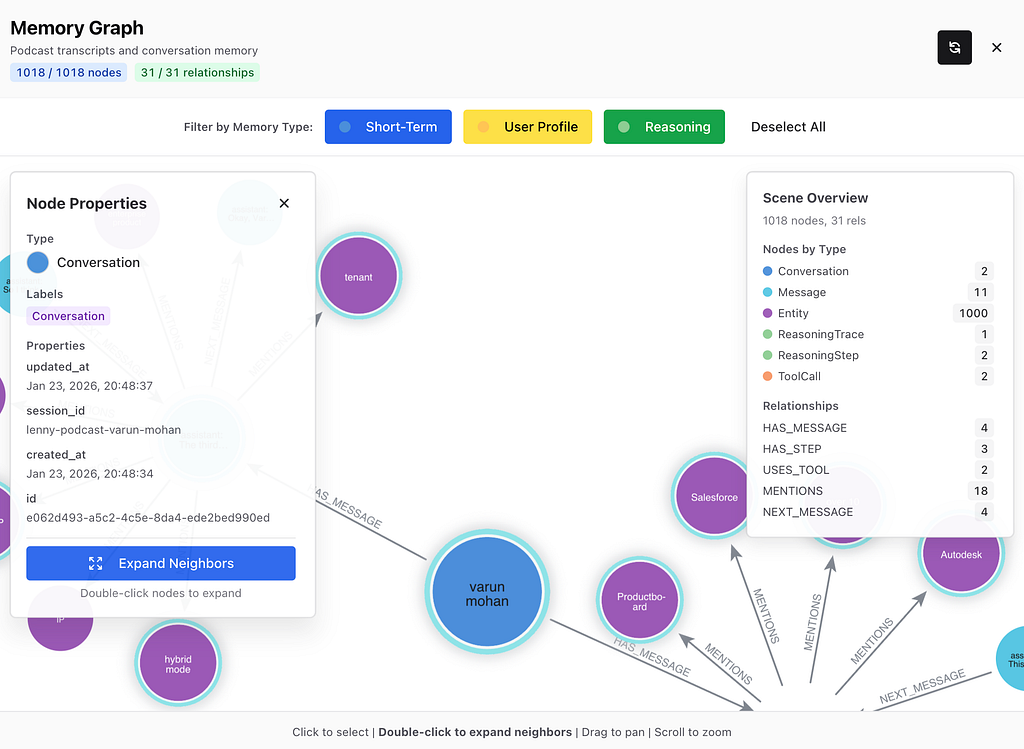Image resolution: width=1024 pixels, height=749 pixels.
Task: Select the Autodesk entity node
Action: point(960,554)
